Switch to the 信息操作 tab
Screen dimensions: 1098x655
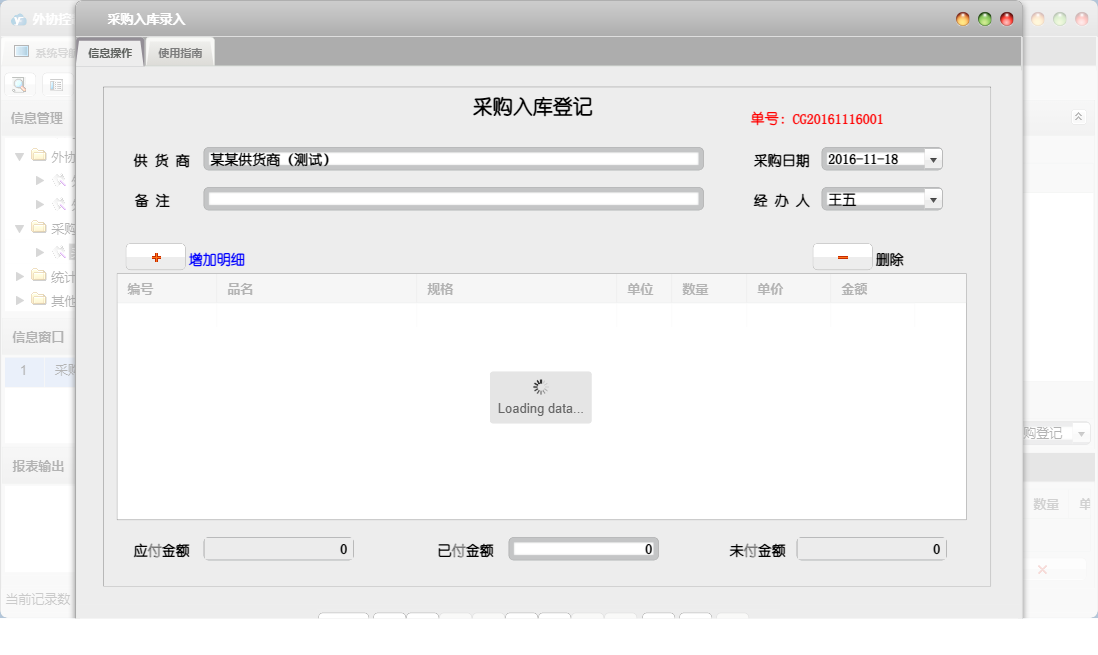pyautogui.click(x=110, y=51)
